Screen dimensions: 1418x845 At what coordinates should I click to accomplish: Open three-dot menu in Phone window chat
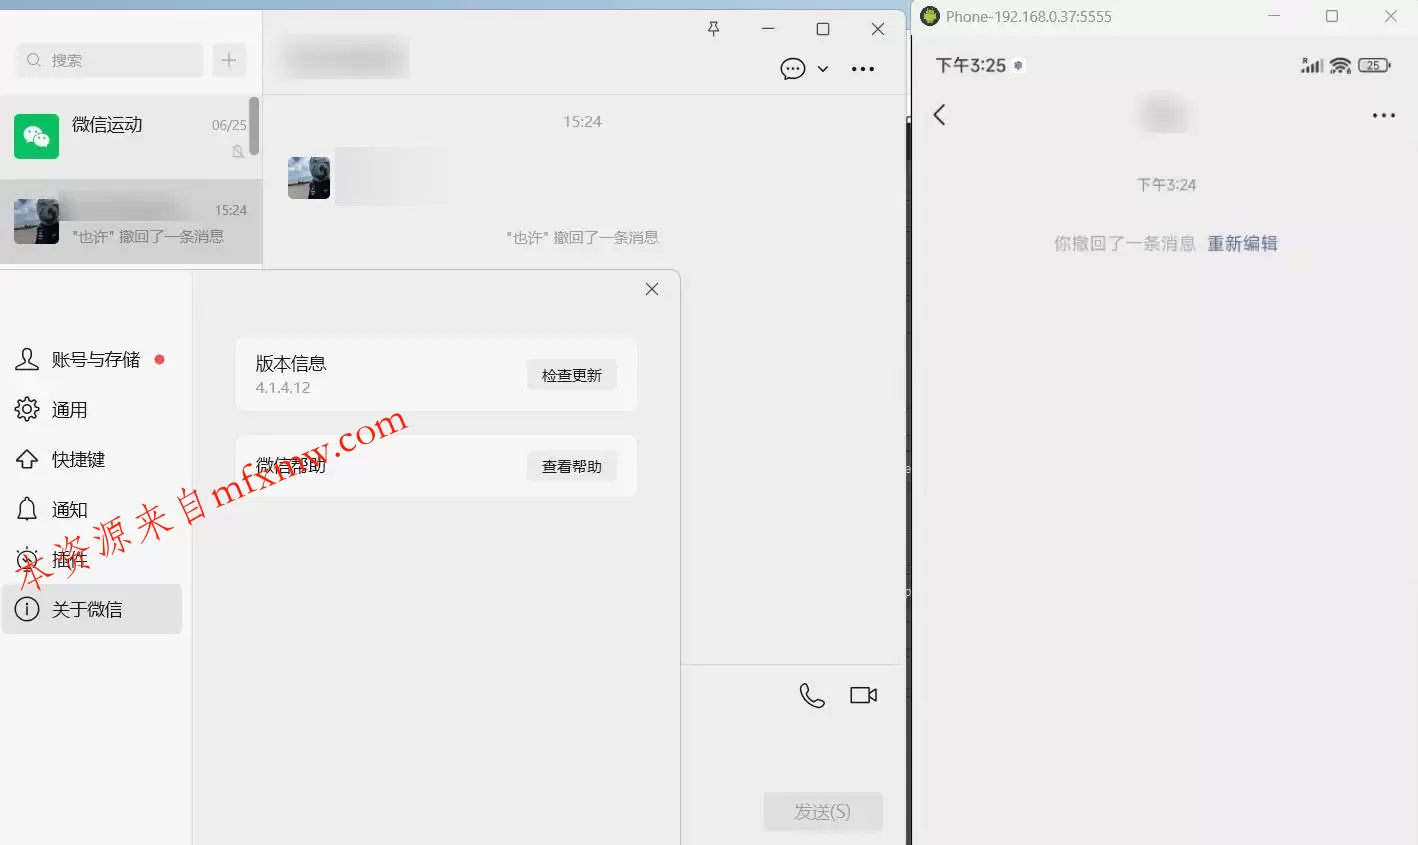tap(1384, 116)
